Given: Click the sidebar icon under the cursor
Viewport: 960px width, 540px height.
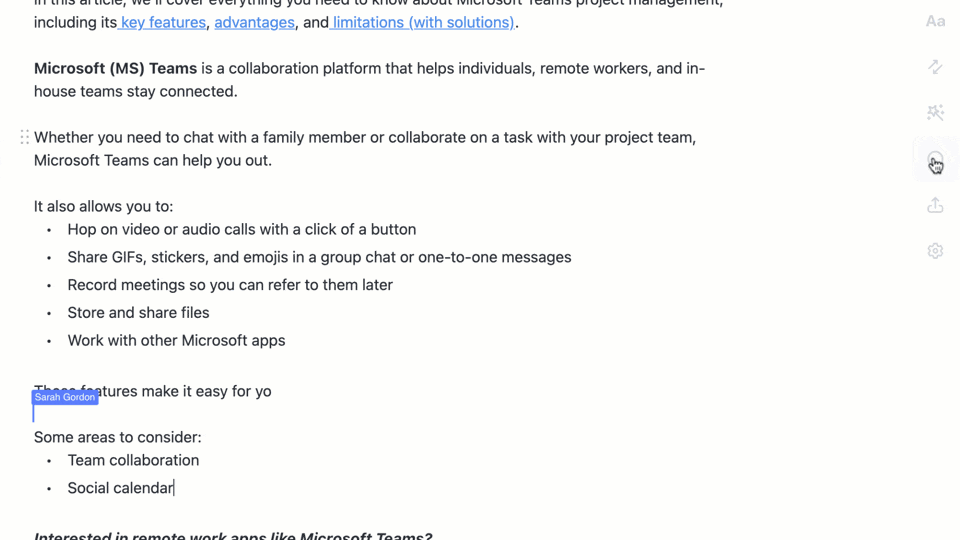Looking at the screenshot, I should pyautogui.click(x=935, y=160).
